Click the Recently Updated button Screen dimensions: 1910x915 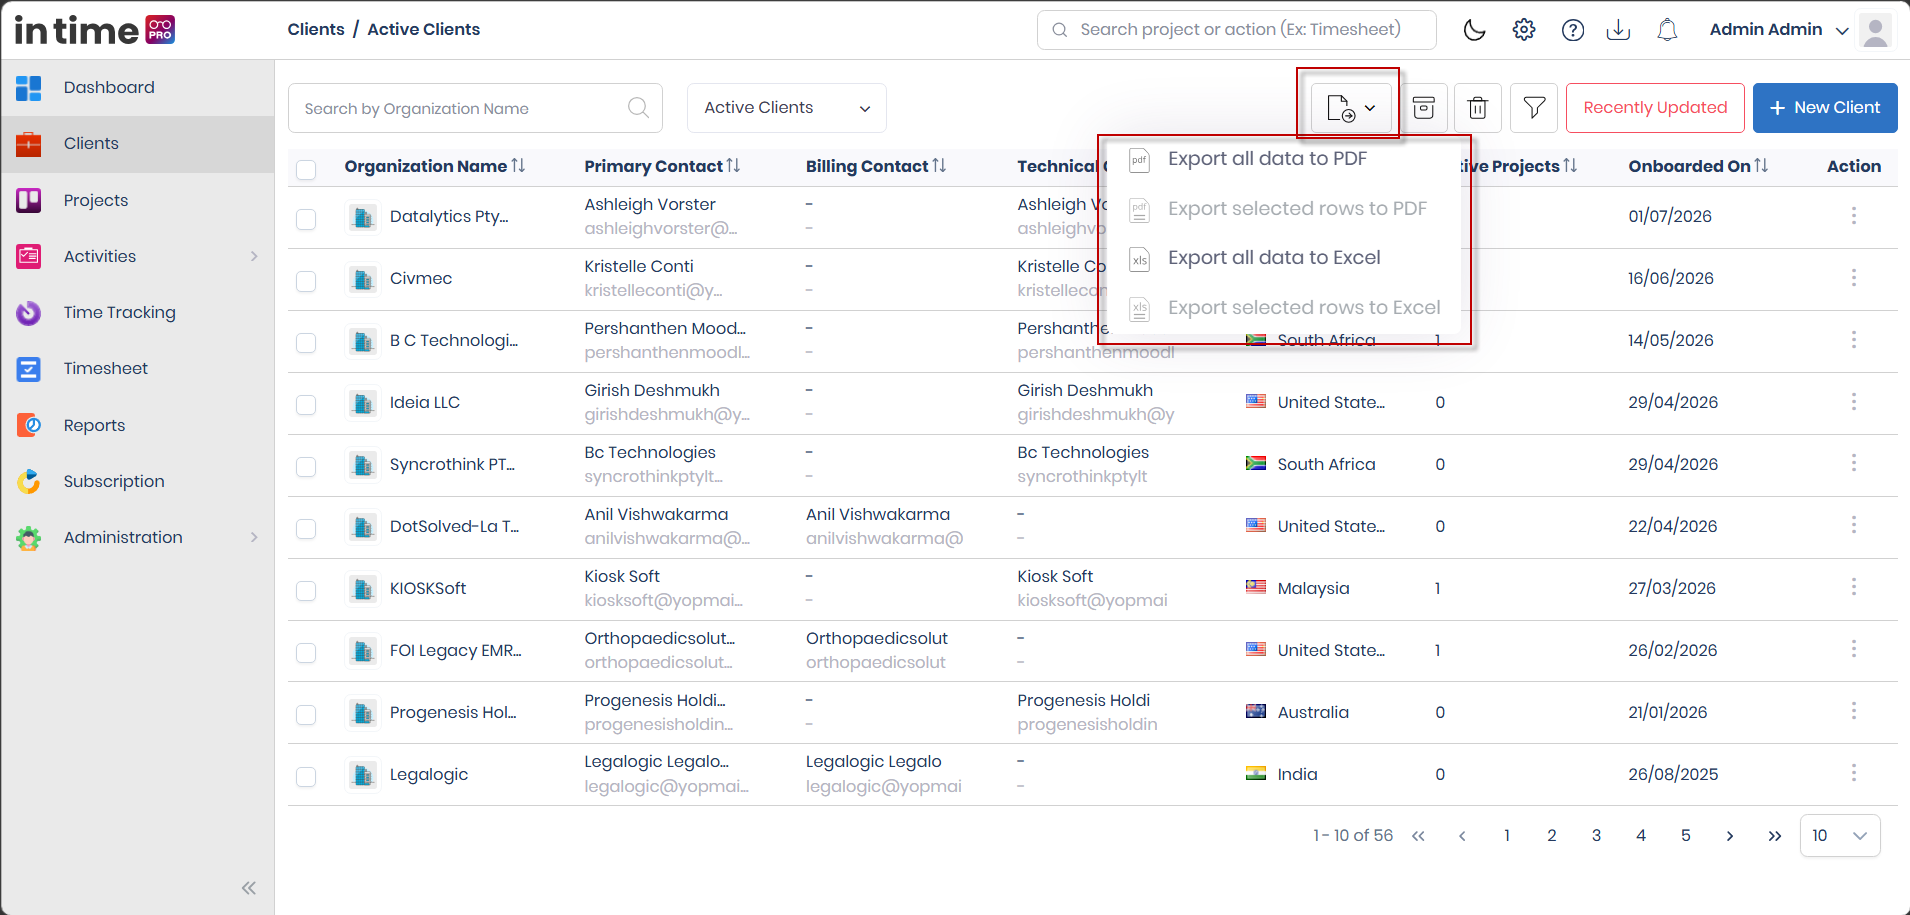[1655, 108]
